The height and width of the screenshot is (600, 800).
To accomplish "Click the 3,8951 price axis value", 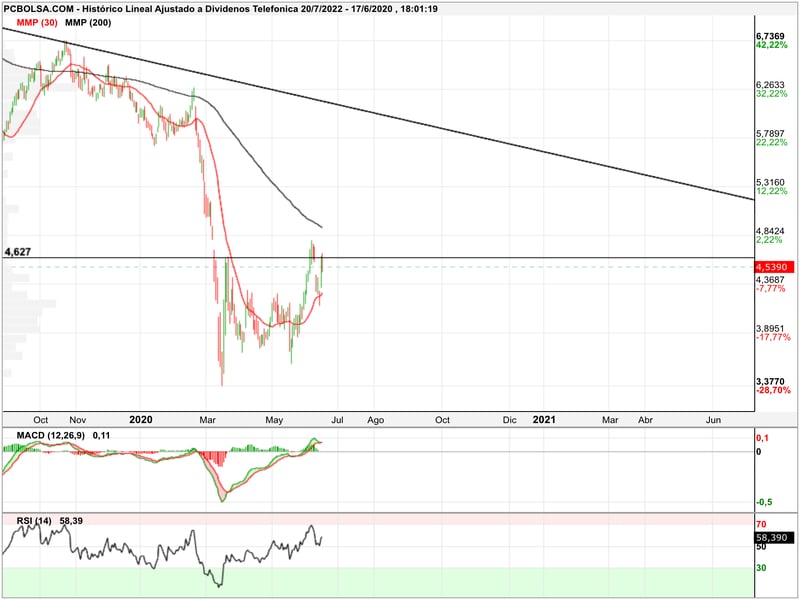I will tap(770, 329).
